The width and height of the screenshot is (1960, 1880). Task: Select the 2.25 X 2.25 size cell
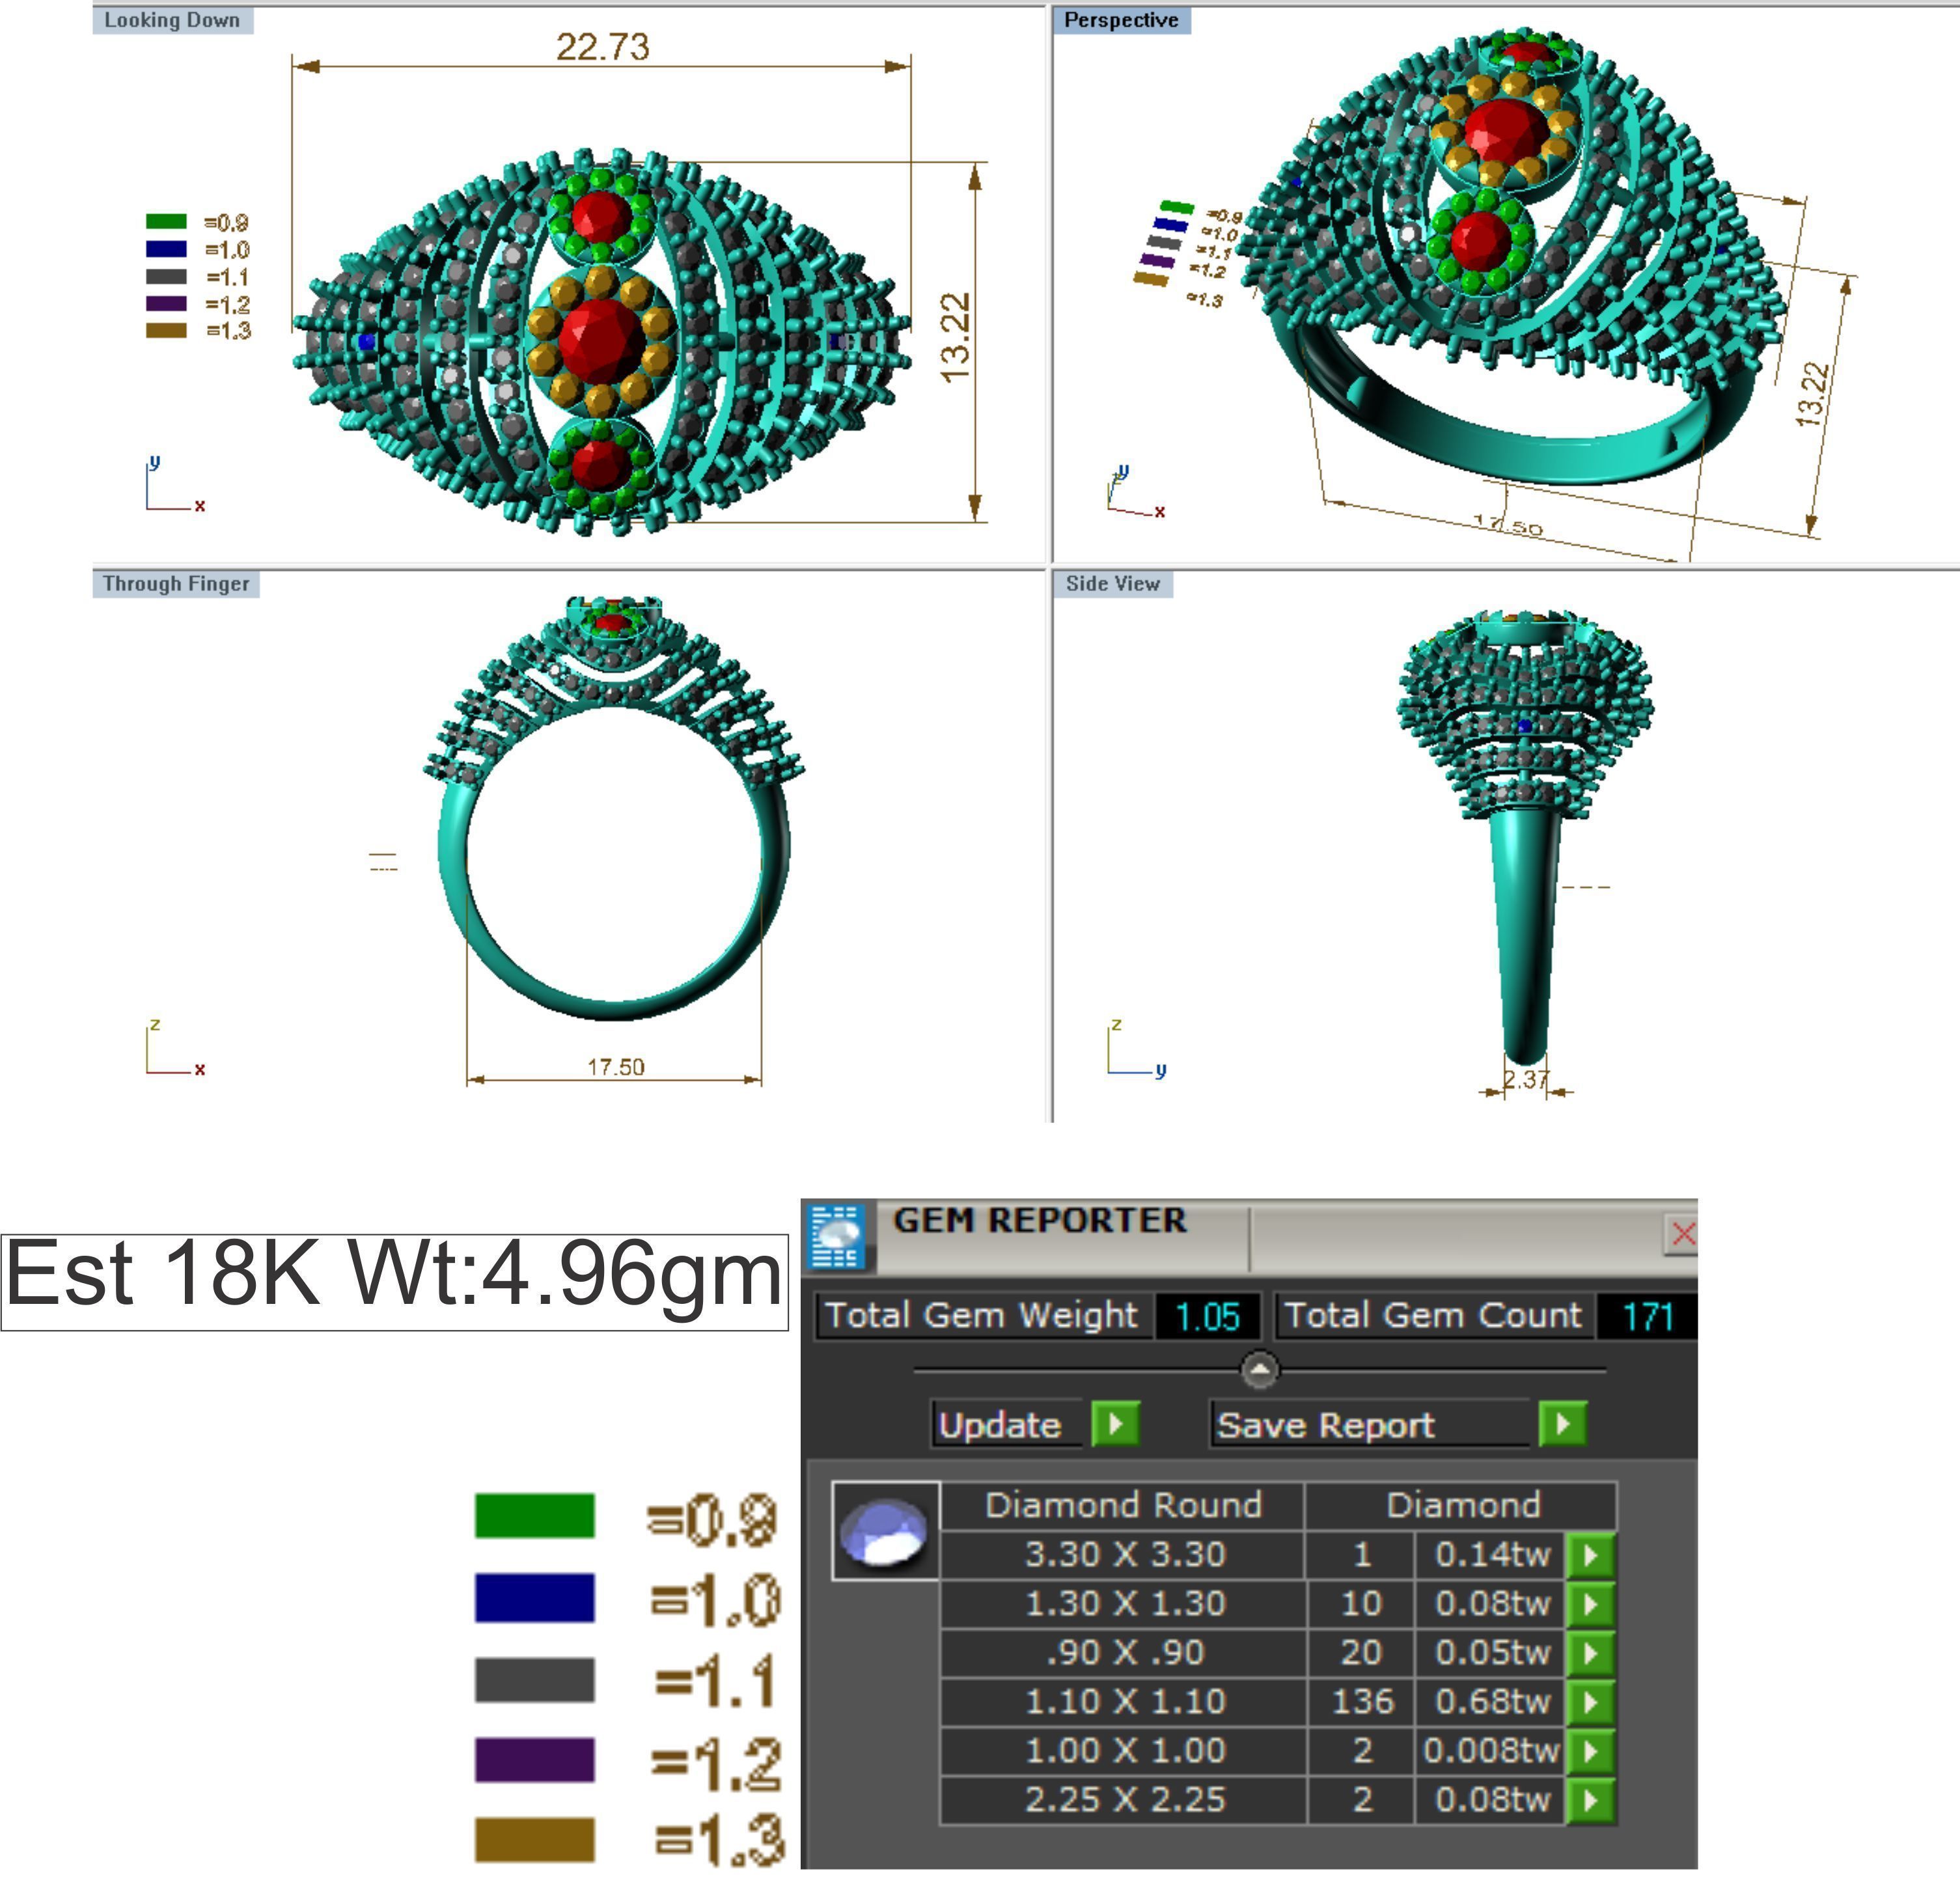click(1124, 1799)
